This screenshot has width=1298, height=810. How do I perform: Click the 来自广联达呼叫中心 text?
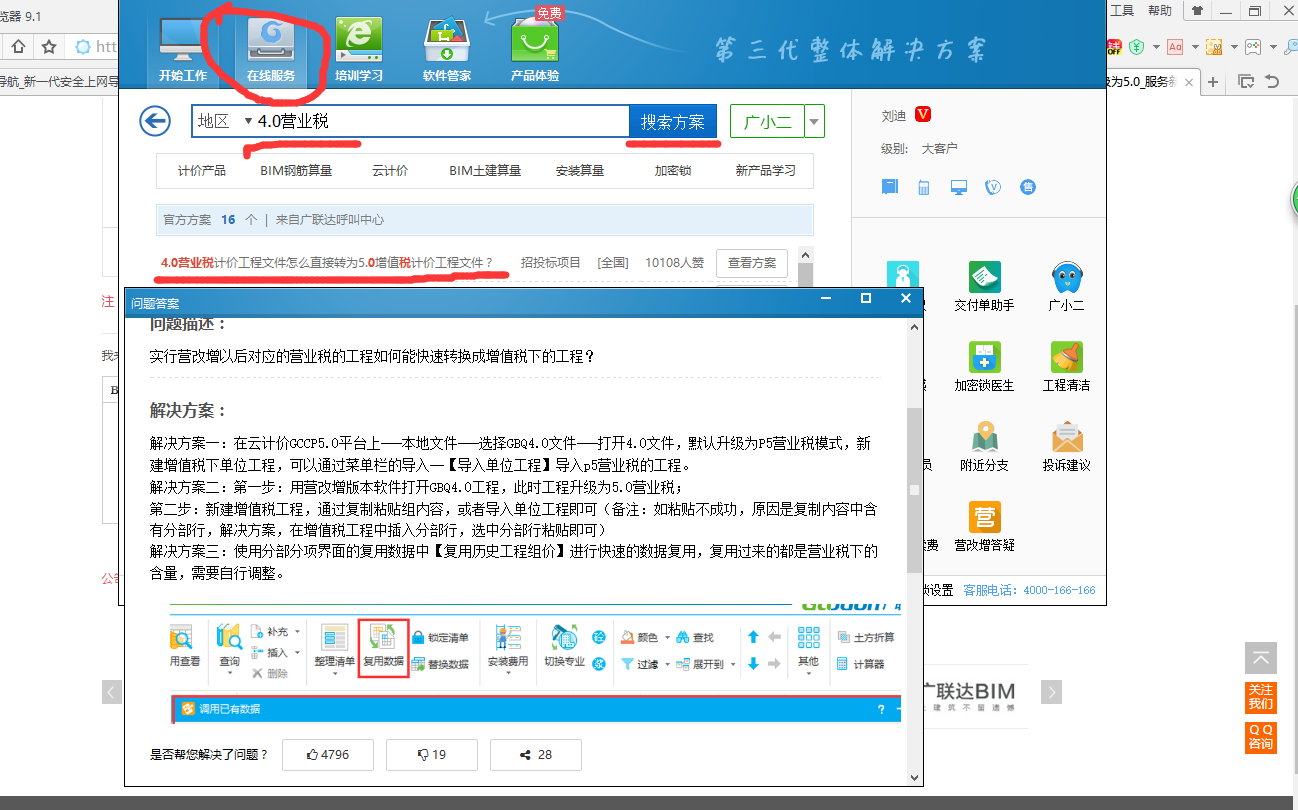click(x=330, y=219)
